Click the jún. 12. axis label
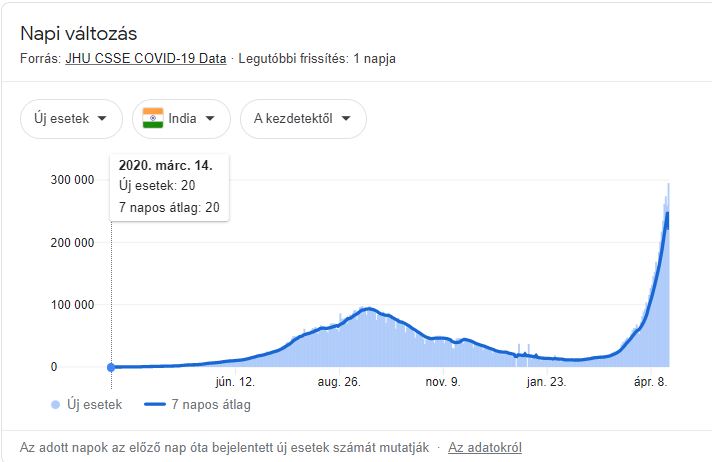The width and height of the screenshot is (712, 462). point(235,382)
